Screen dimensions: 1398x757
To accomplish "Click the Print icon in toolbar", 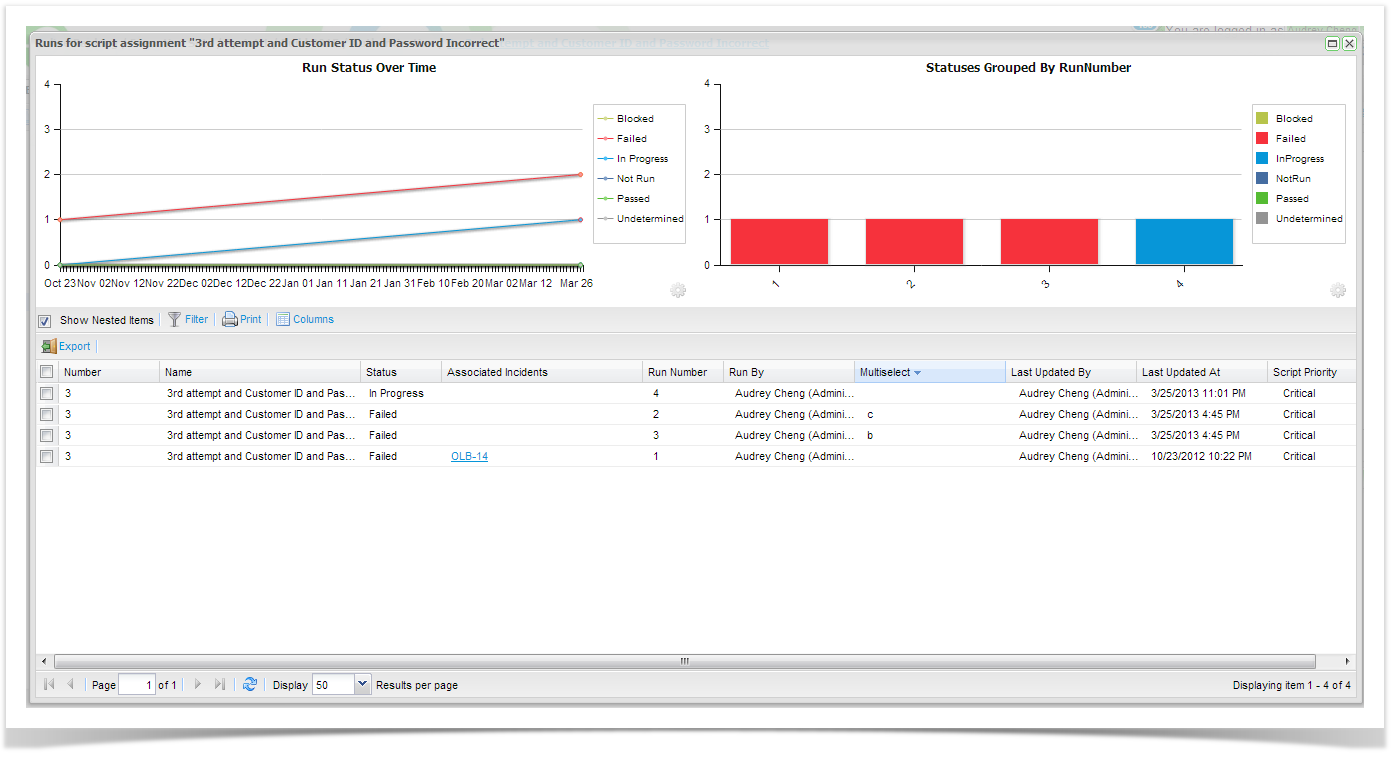I will coord(230,320).
